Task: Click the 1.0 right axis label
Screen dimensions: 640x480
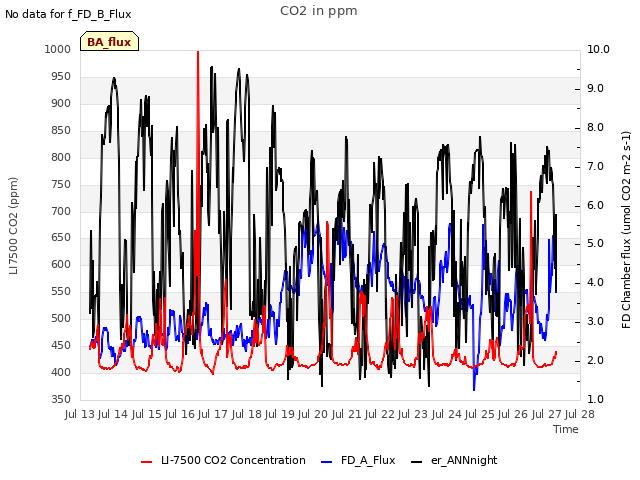Action: (x=596, y=399)
